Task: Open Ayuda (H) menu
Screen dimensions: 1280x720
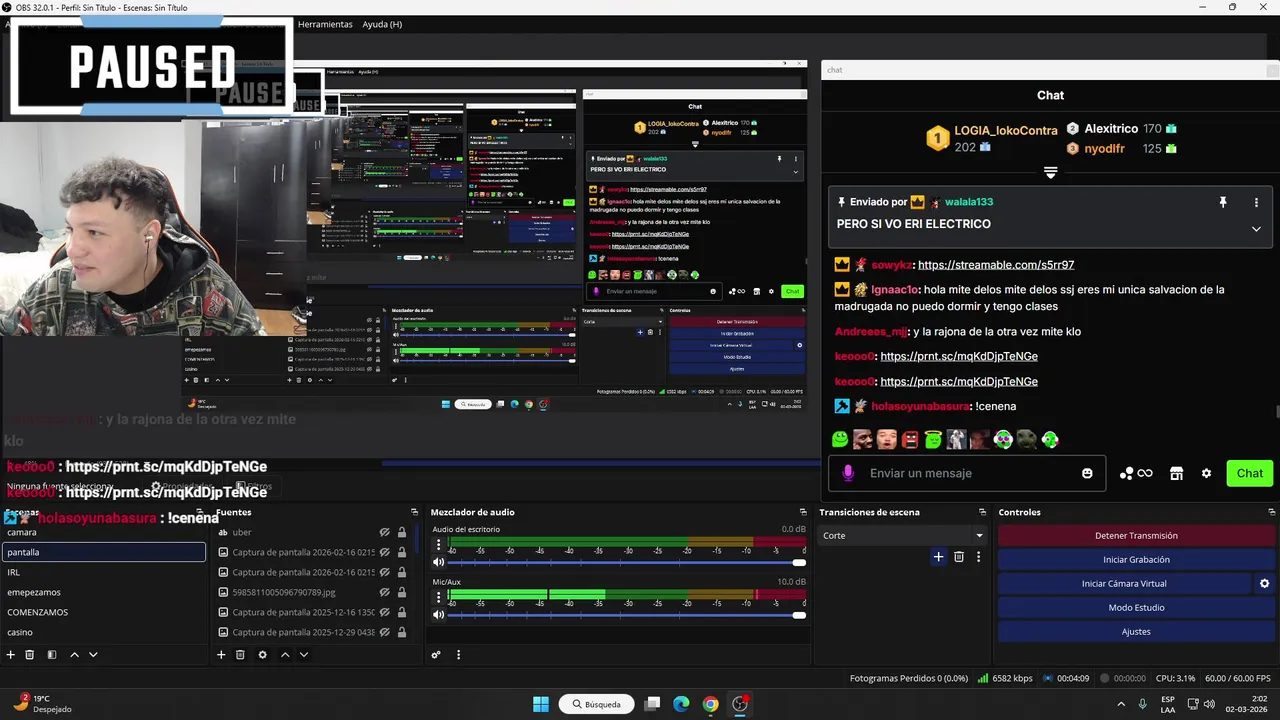Action: click(x=382, y=24)
